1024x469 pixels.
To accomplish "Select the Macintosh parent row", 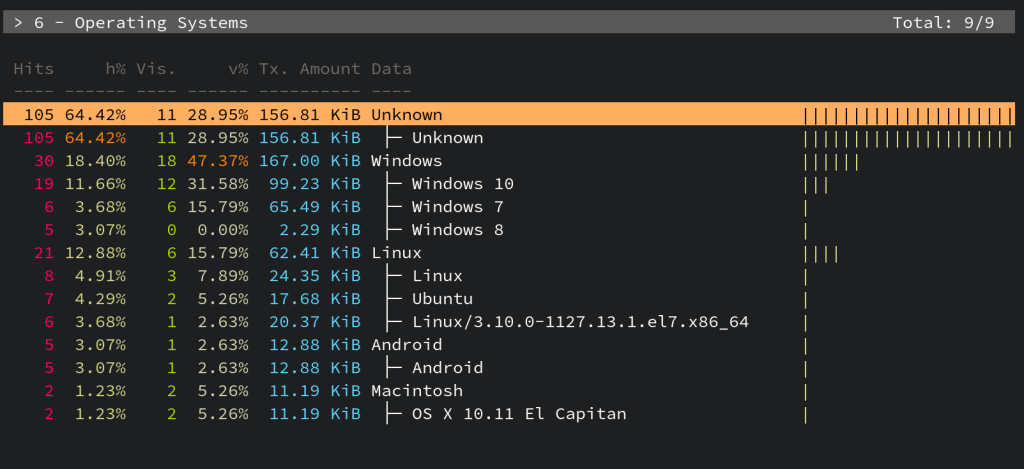I will pyautogui.click(x=417, y=391).
